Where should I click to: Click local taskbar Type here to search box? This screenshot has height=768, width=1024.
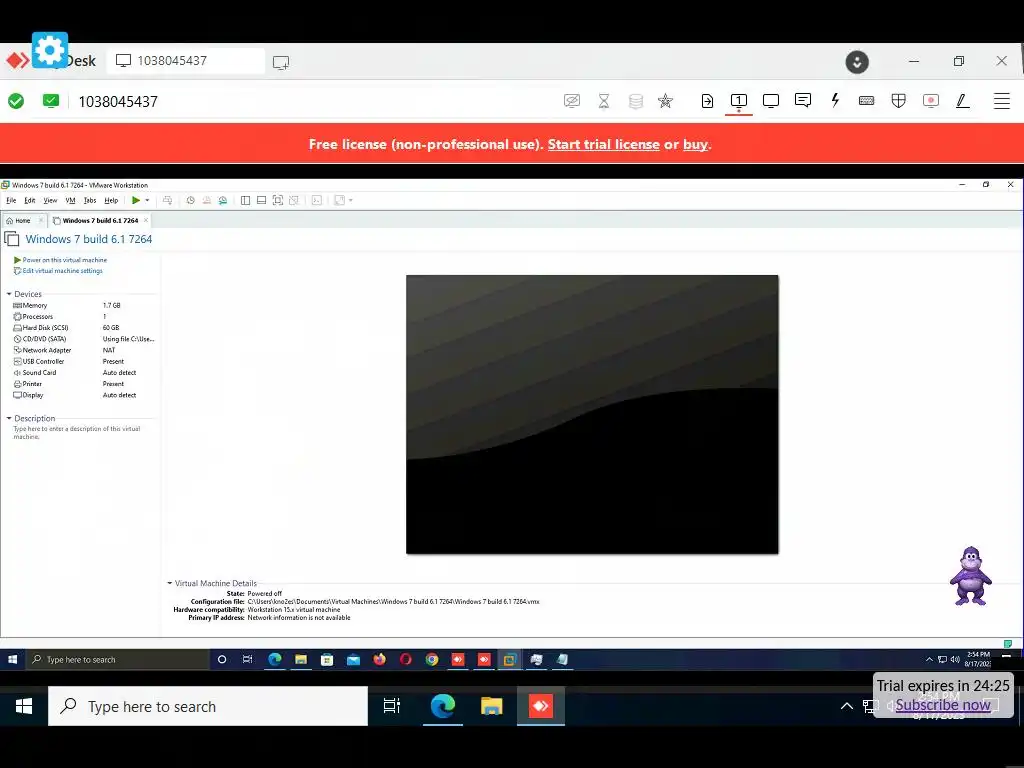pyautogui.click(x=208, y=706)
